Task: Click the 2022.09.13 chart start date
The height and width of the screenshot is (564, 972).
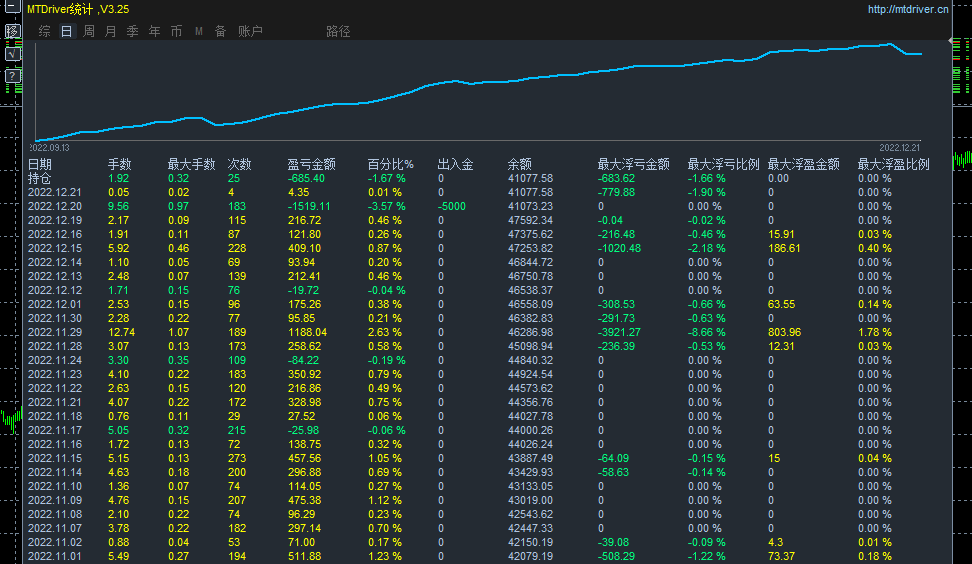Action: coord(50,148)
